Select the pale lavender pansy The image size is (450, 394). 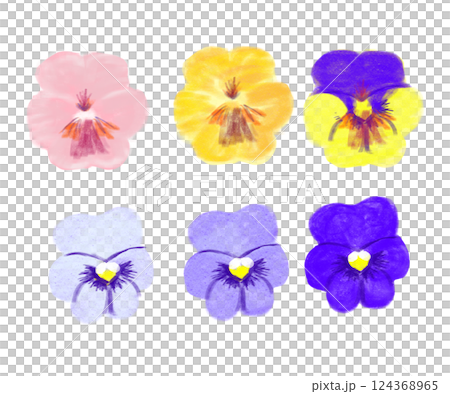coord(101,265)
